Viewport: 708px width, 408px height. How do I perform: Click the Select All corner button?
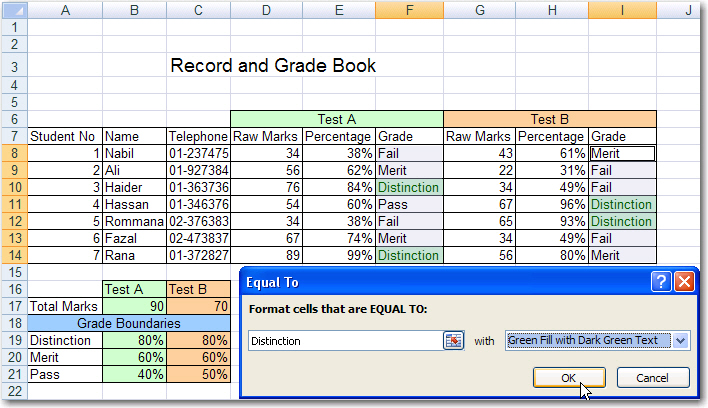coord(14,10)
